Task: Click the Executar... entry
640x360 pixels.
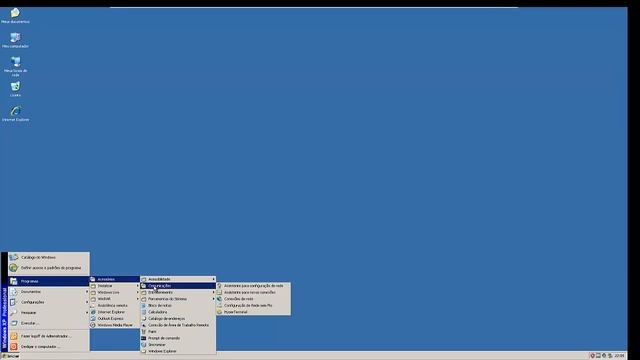Action: (49, 323)
